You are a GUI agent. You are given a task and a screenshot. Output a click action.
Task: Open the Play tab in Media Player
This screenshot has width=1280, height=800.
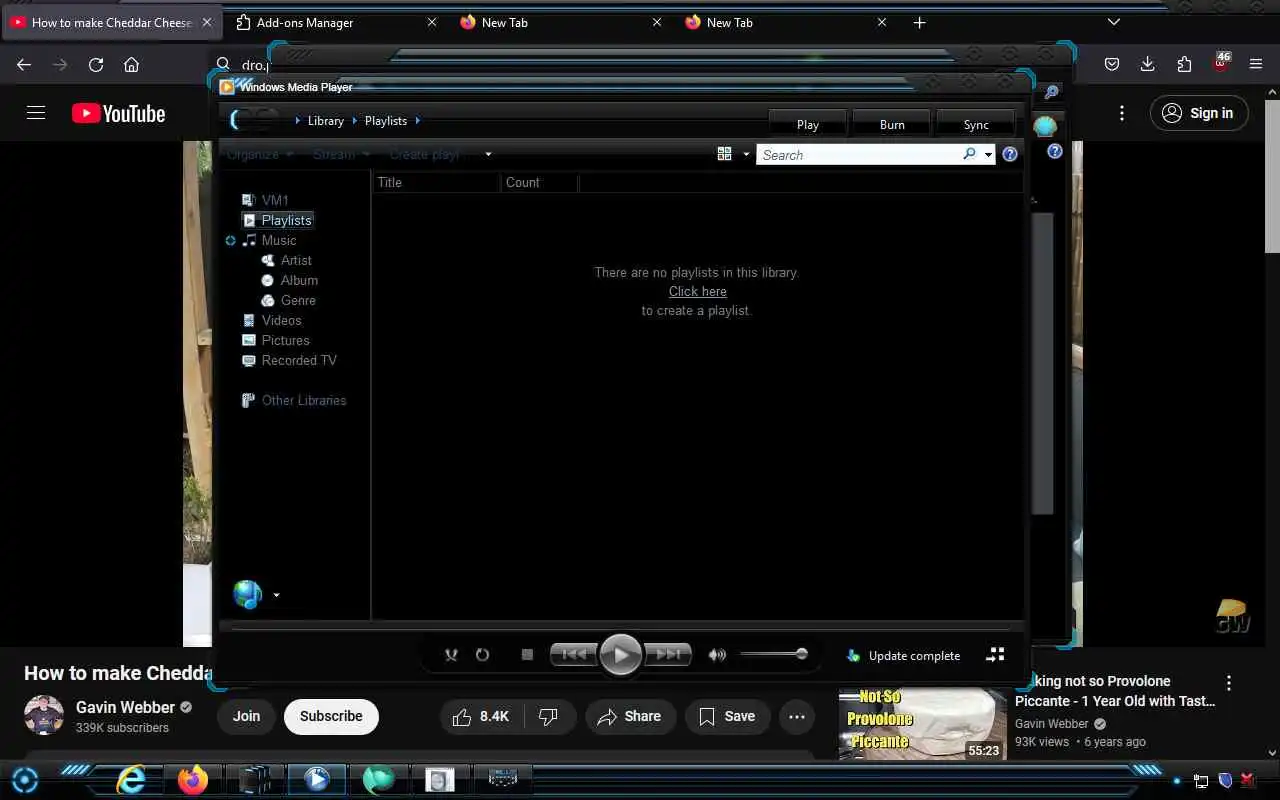point(808,124)
